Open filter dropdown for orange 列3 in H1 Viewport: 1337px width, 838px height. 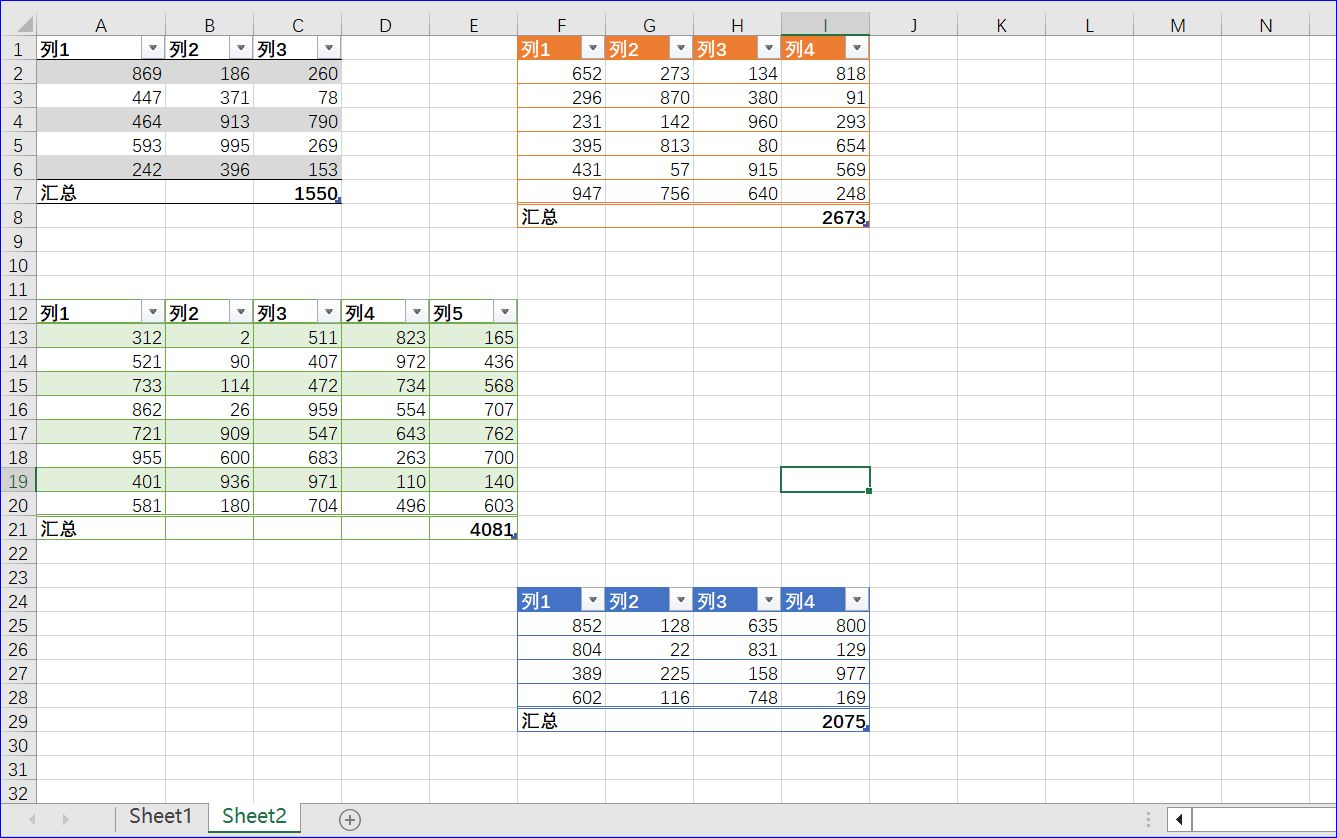click(x=768, y=49)
